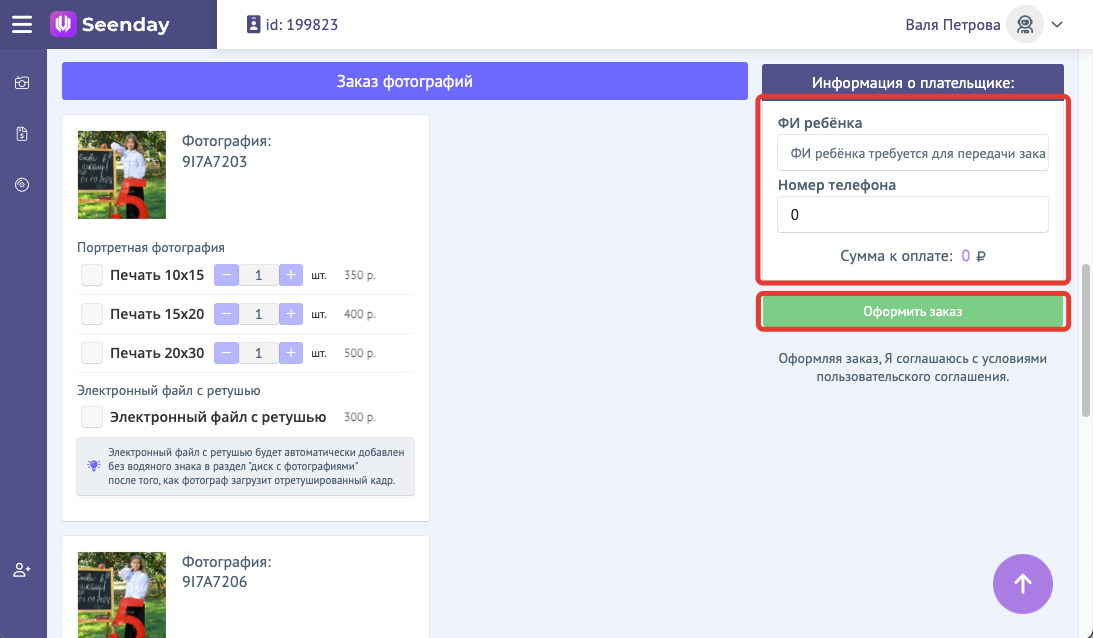Viewport: 1093px width, 638px height.
Task: Focus the ФИ ребёнка input field
Action: [x=912, y=153]
